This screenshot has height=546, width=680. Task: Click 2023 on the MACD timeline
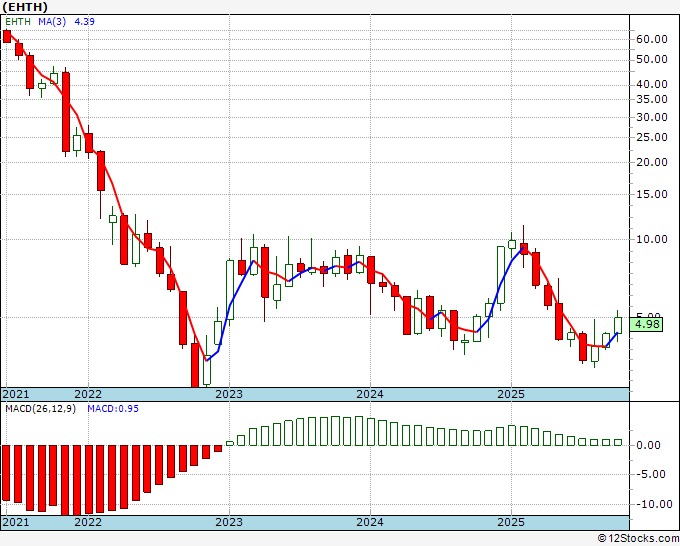pyautogui.click(x=229, y=522)
